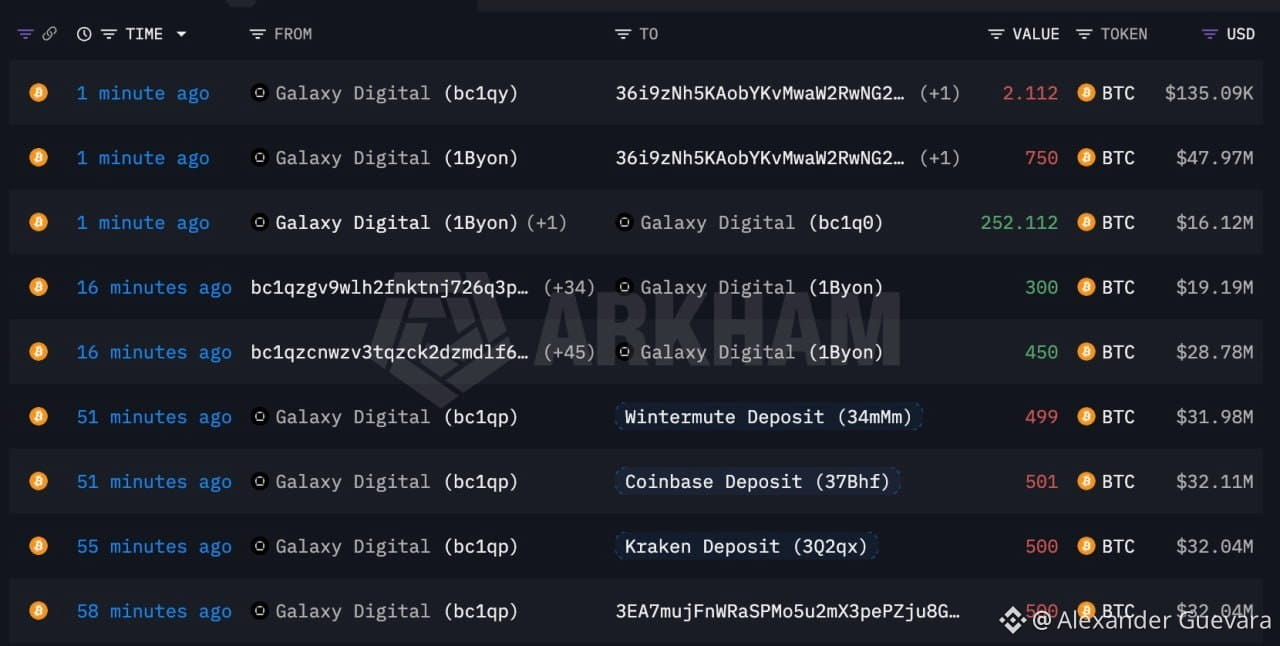Viewport: 1280px width, 646px height.
Task: Click the TOKEN column filter icon
Action: pos(1084,34)
